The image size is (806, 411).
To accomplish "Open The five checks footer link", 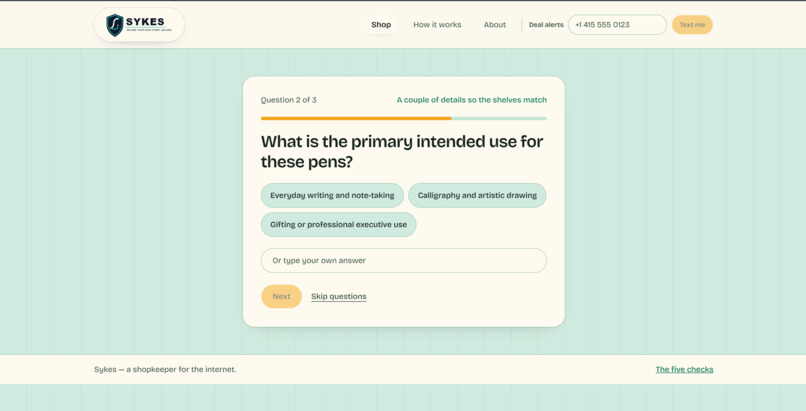I will pos(684,369).
